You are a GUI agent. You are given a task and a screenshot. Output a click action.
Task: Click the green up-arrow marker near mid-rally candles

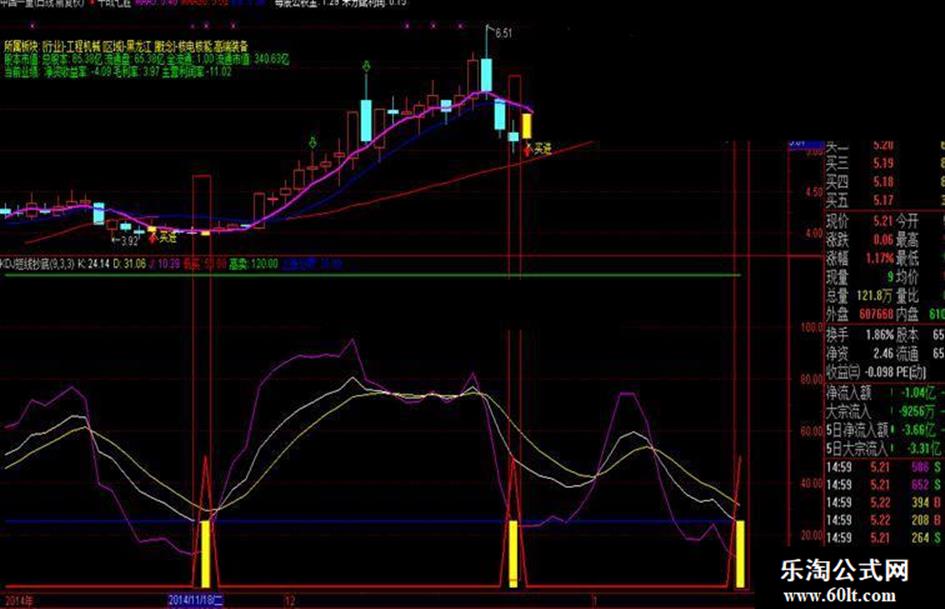coord(312,142)
